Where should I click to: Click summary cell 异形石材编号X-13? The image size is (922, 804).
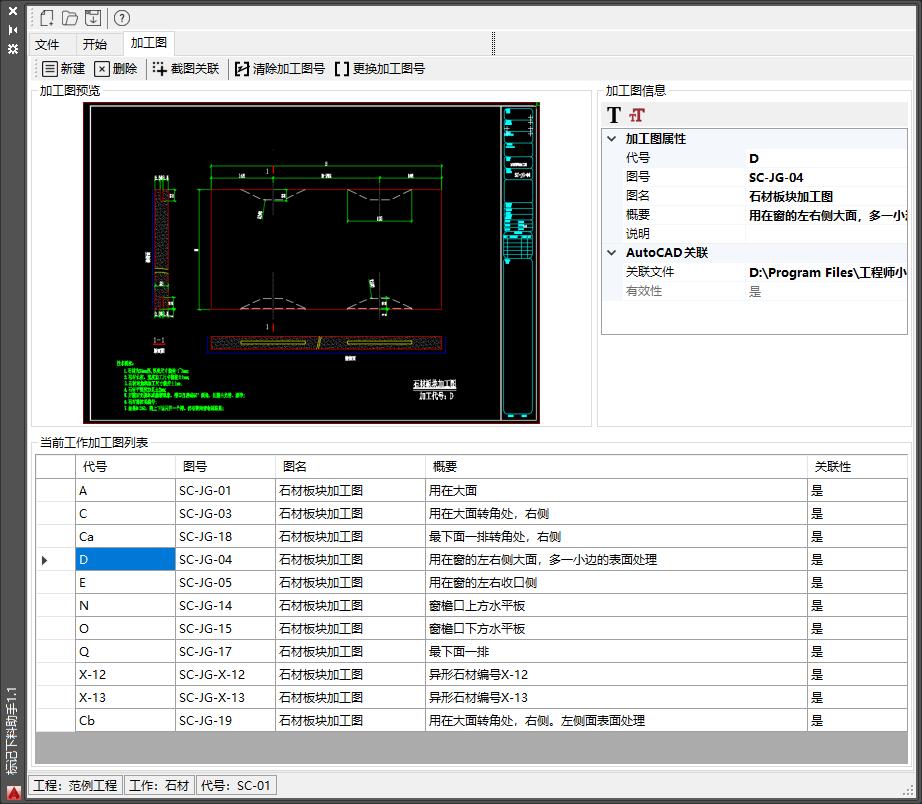[x=616, y=697]
